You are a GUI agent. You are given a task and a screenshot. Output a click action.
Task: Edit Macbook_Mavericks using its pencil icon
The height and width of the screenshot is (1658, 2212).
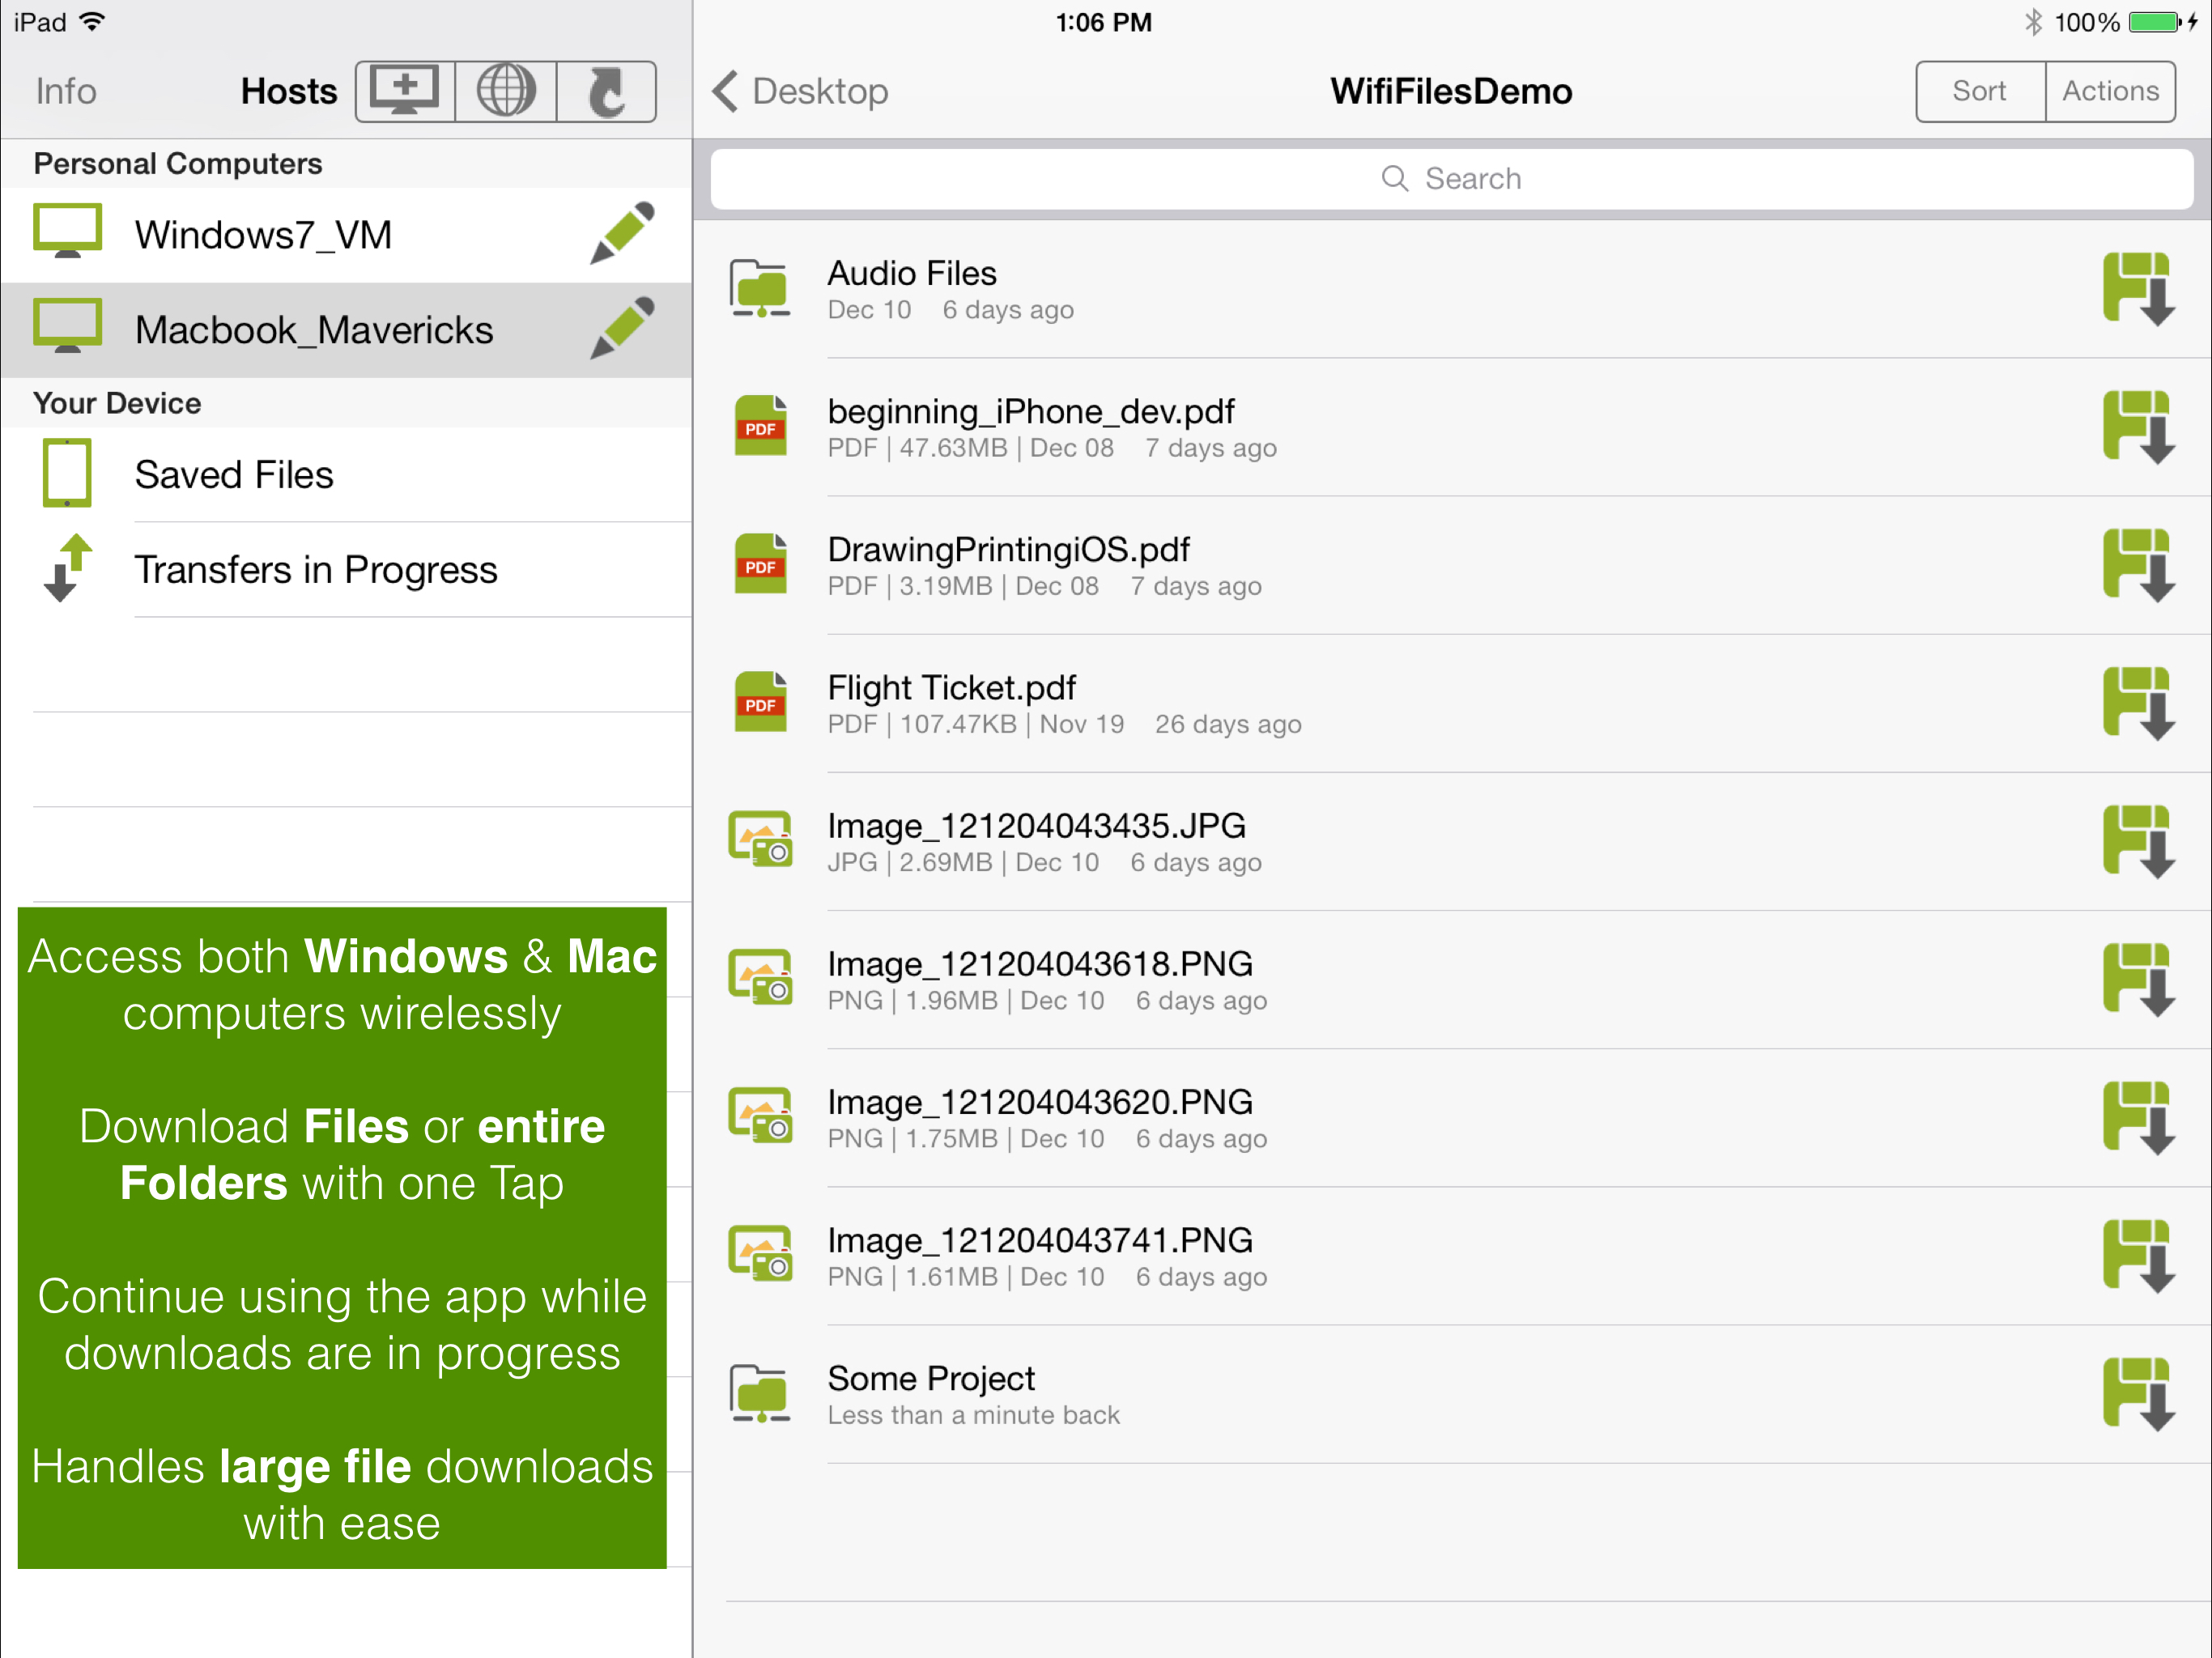[x=622, y=329]
